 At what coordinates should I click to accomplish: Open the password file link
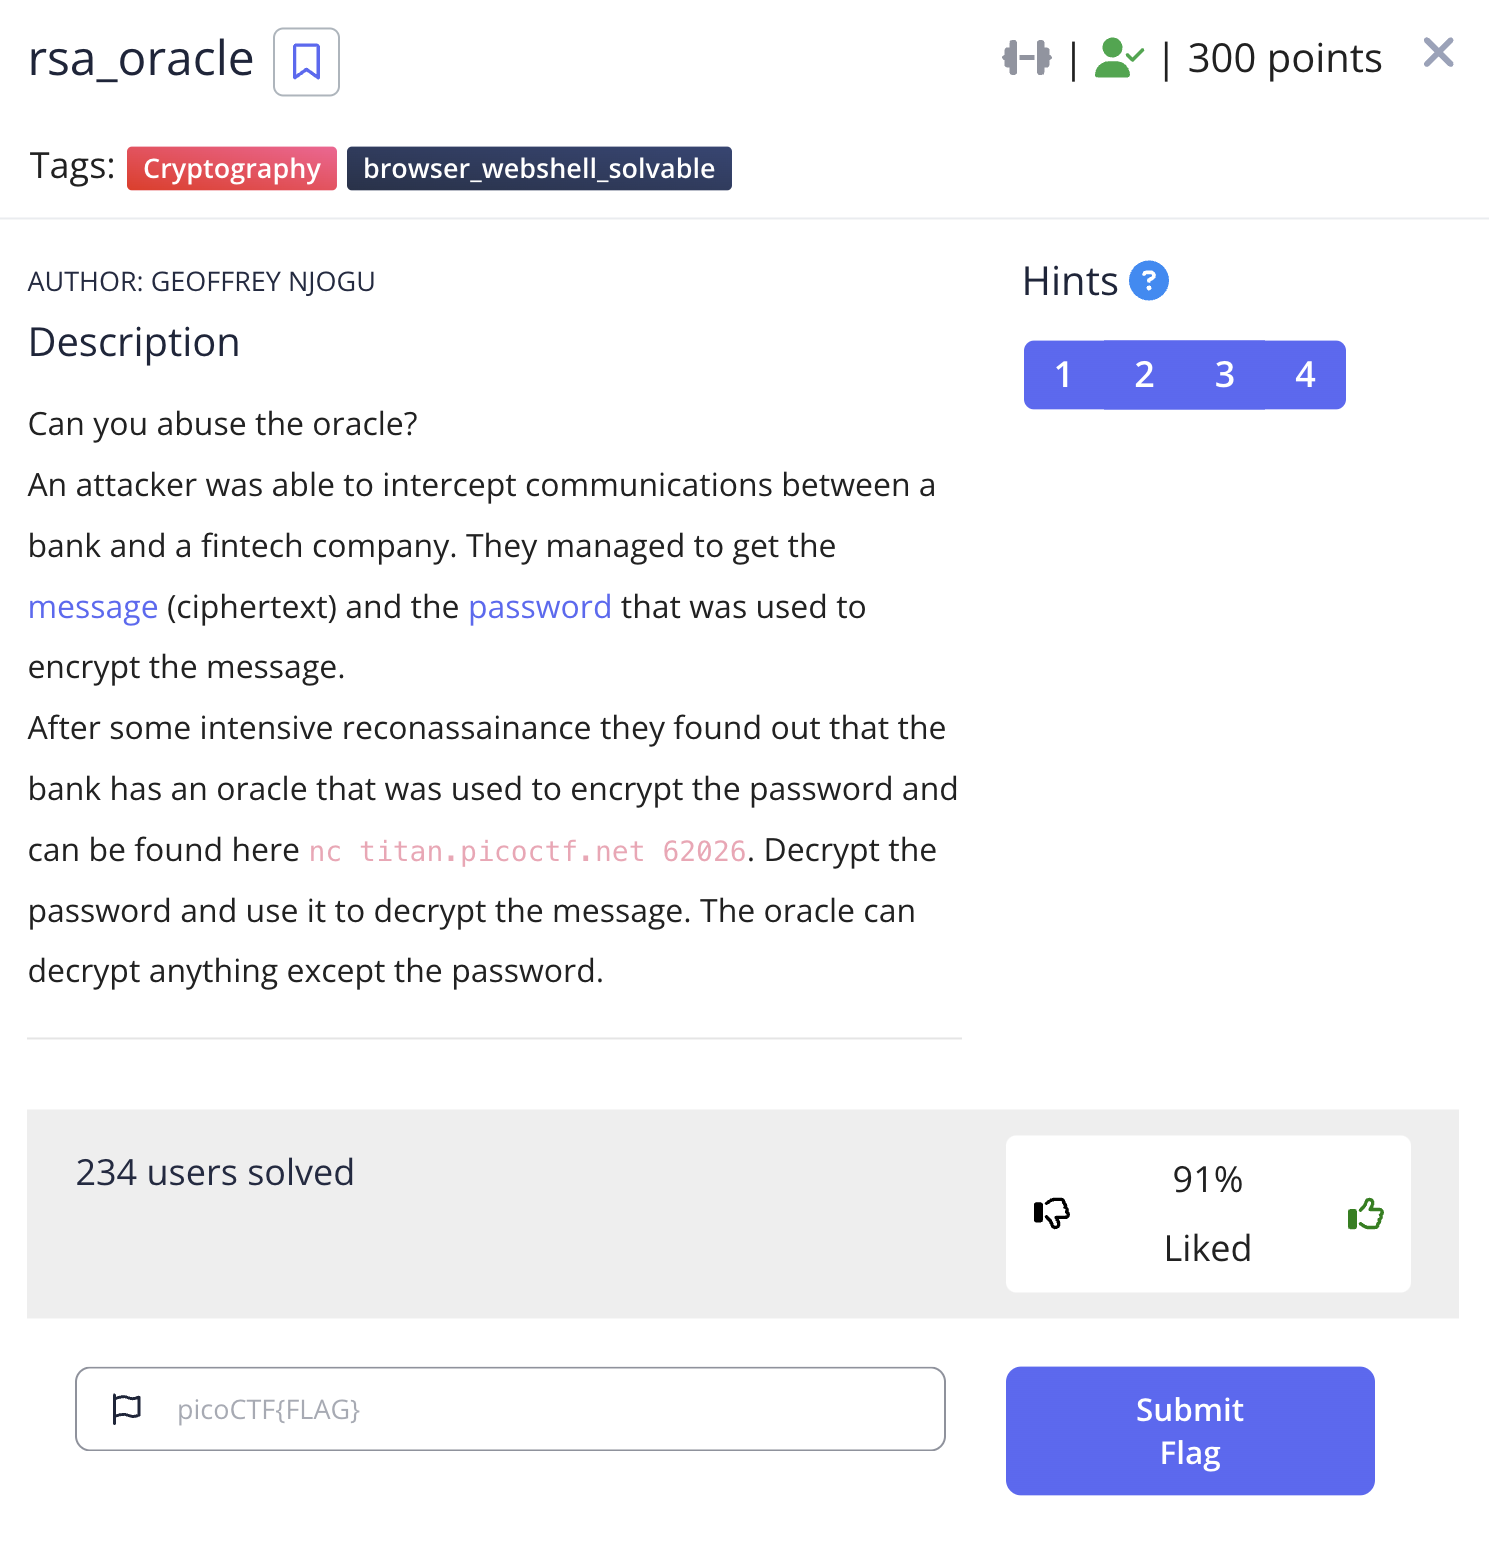[539, 607]
